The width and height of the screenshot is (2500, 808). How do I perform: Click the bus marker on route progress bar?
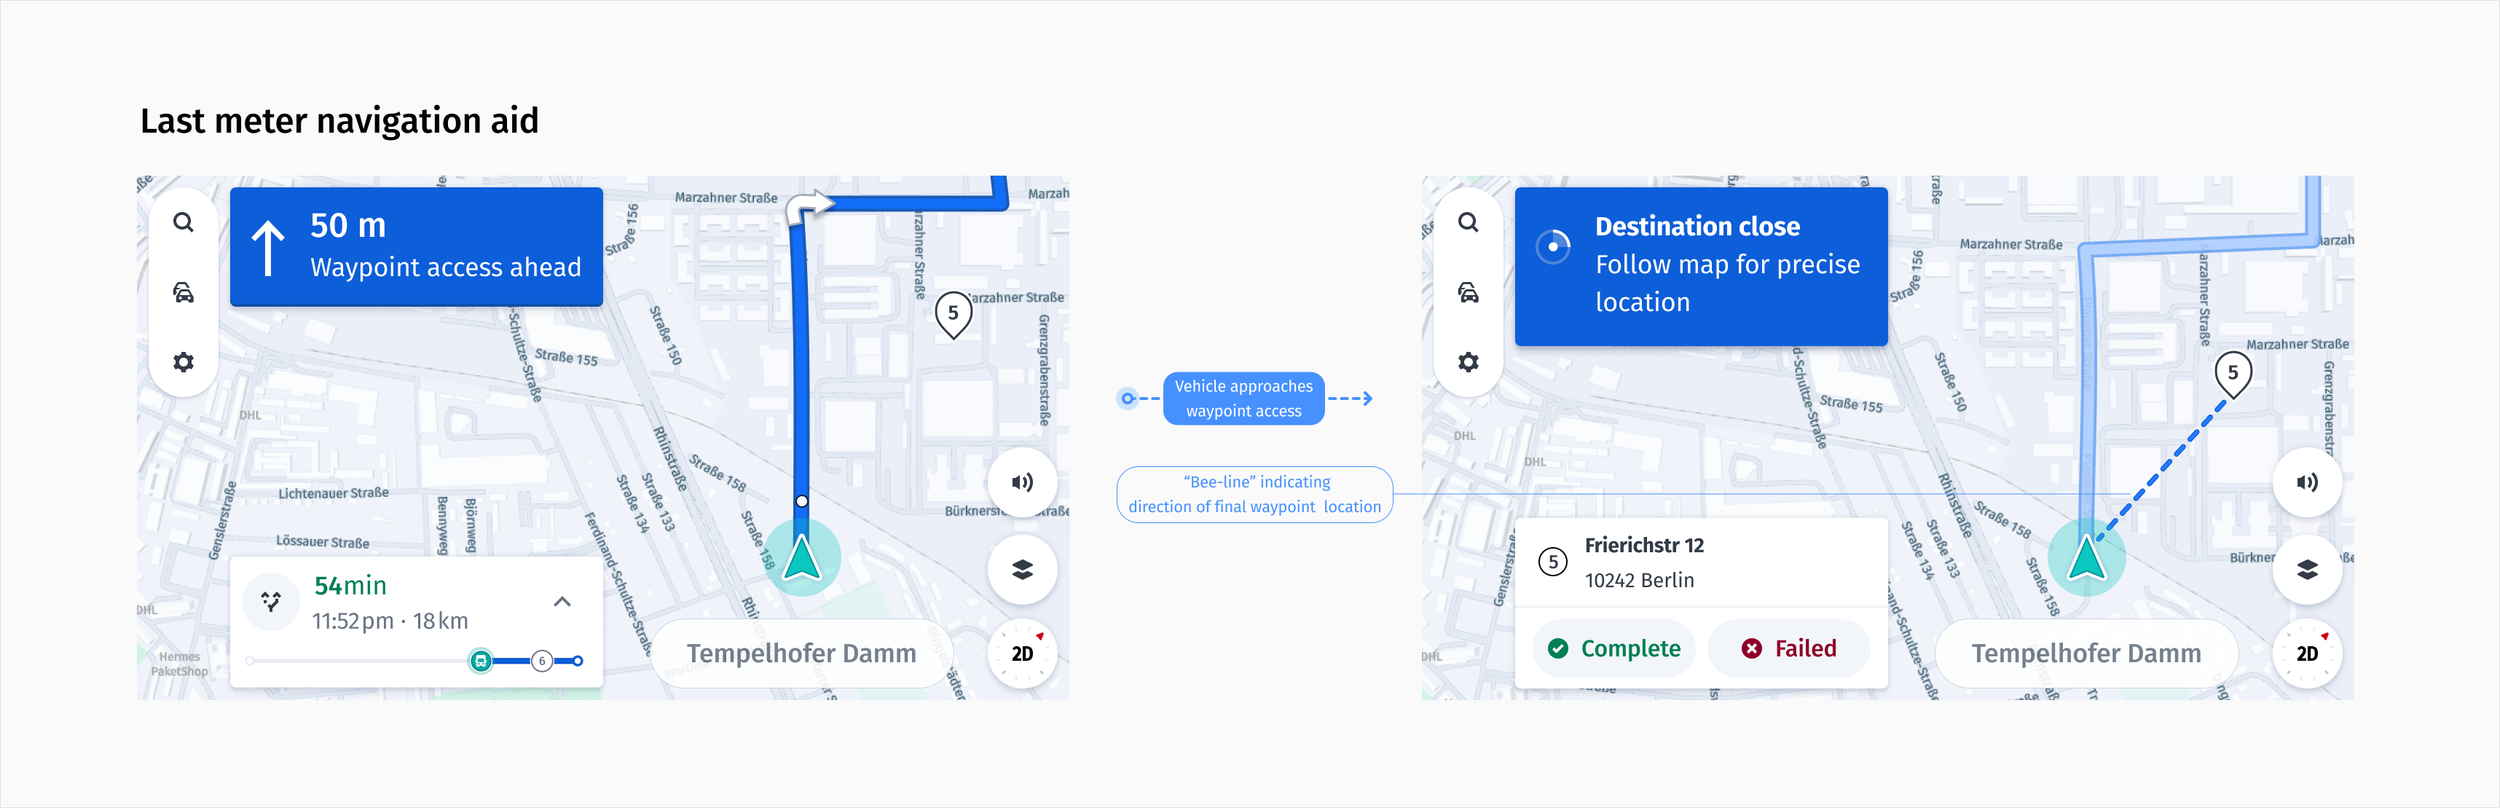coord(481,661)
